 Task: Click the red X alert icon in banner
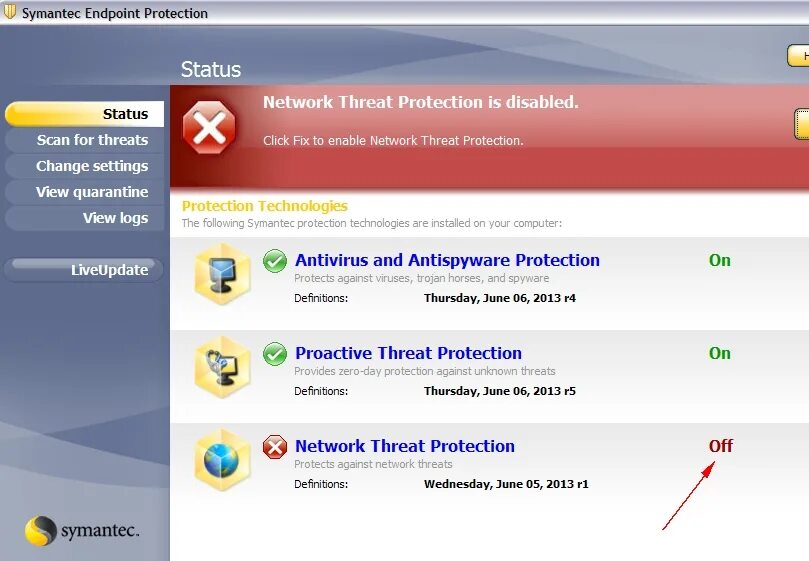coord(209,127)
